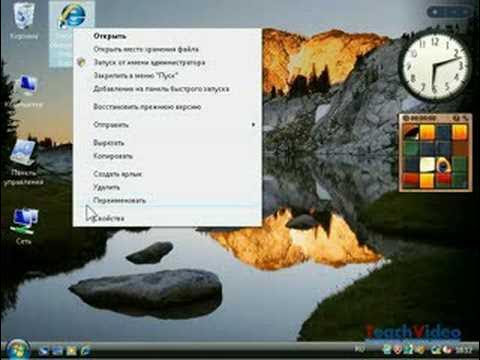Launch Internet Explorer from Quick Launch bar
480x360 pixels.
pos(86,350)
